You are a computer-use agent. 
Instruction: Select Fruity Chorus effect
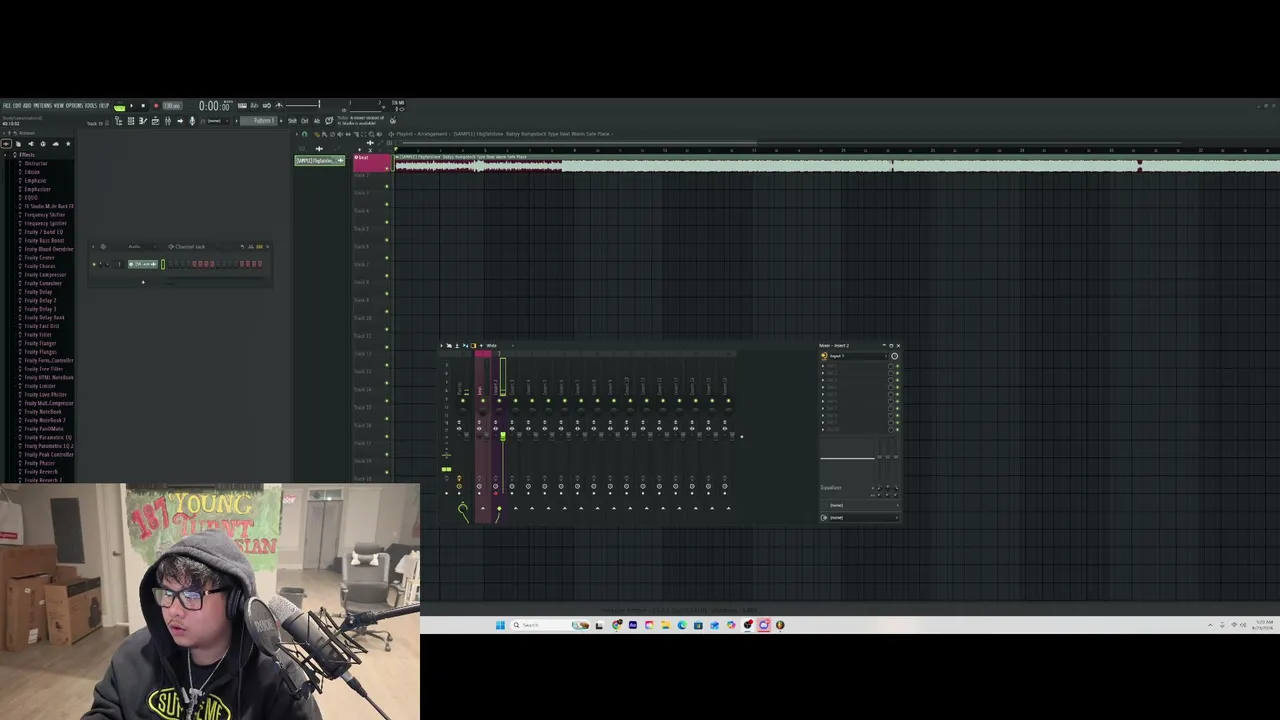40,266
